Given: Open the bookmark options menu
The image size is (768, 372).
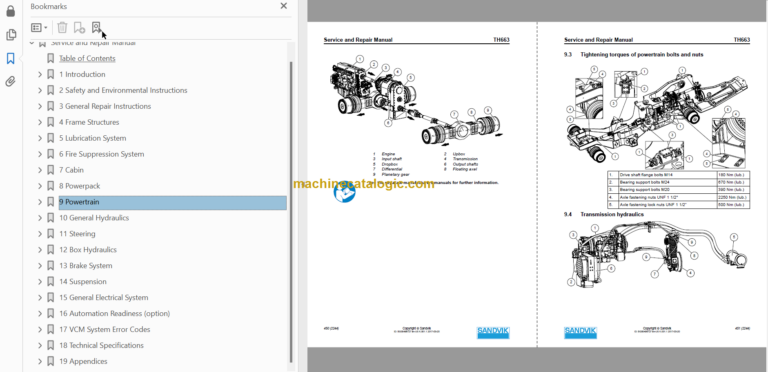Looking at the screenshot, I should [39, 28].
